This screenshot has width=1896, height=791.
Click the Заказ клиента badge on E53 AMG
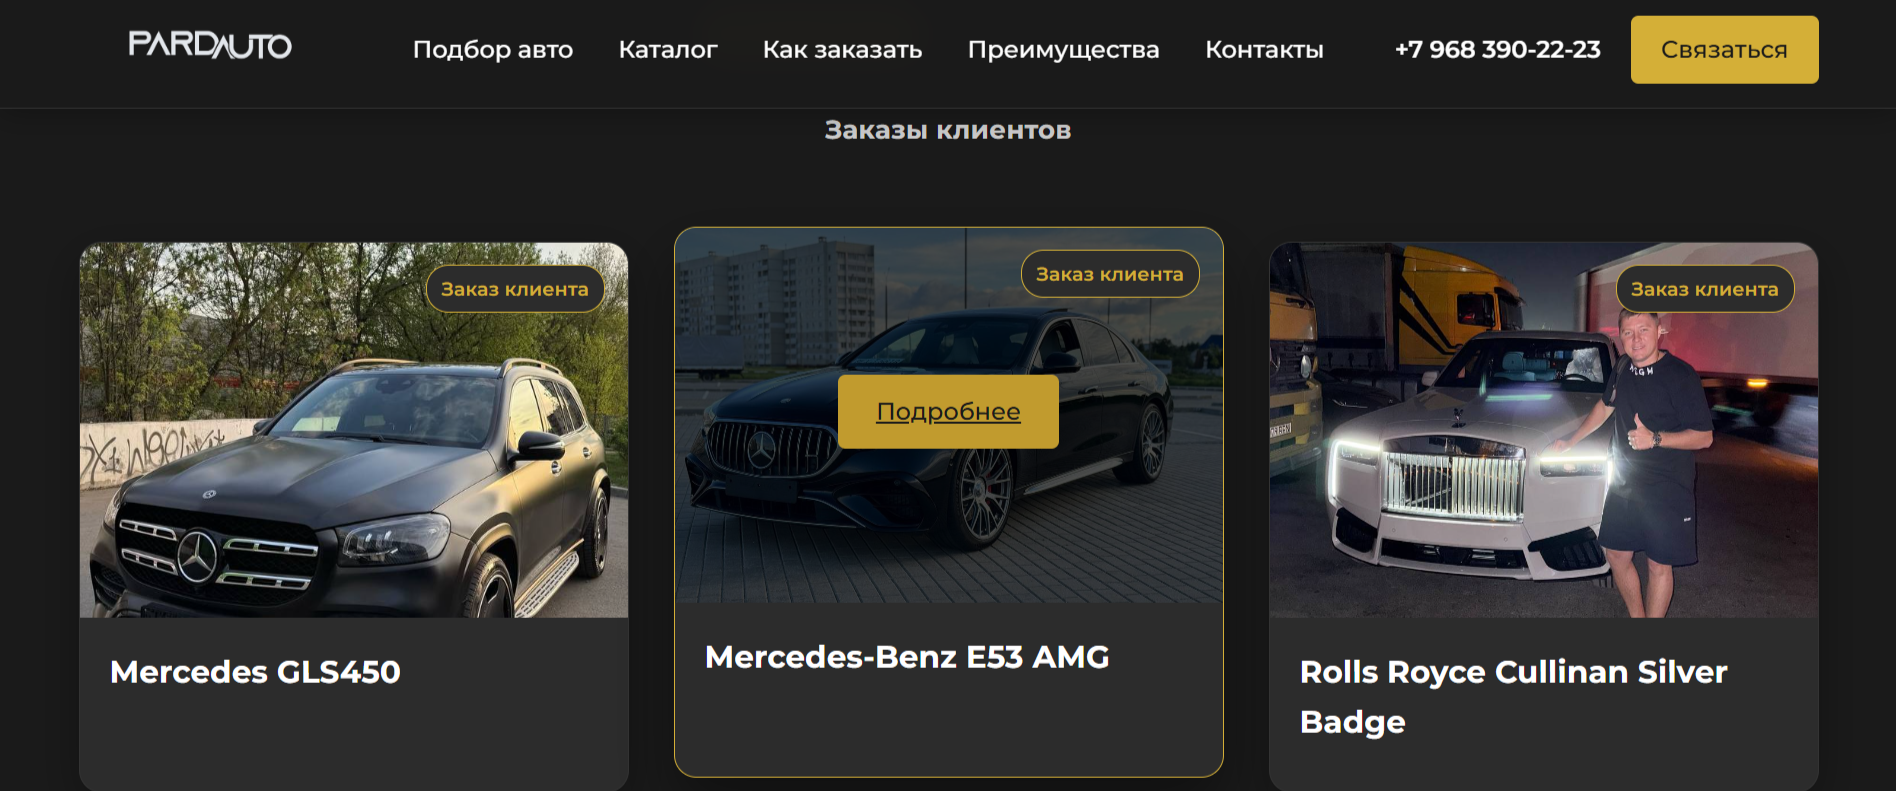(x=1110, y=274)
